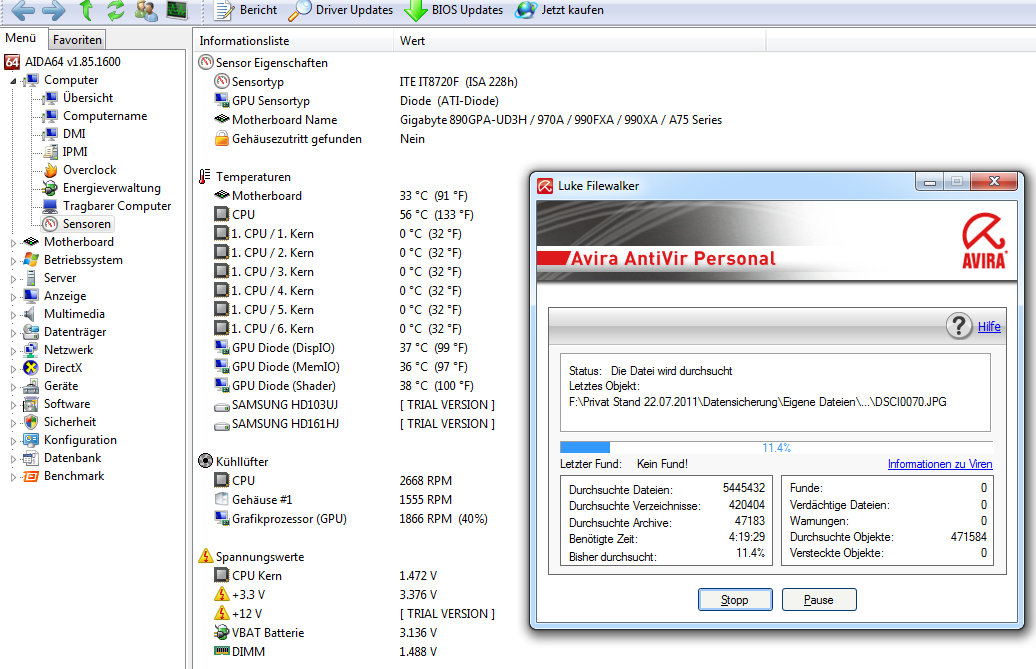Click the Geräte tree icon
Screen dimensions: 1036x669
30,386
